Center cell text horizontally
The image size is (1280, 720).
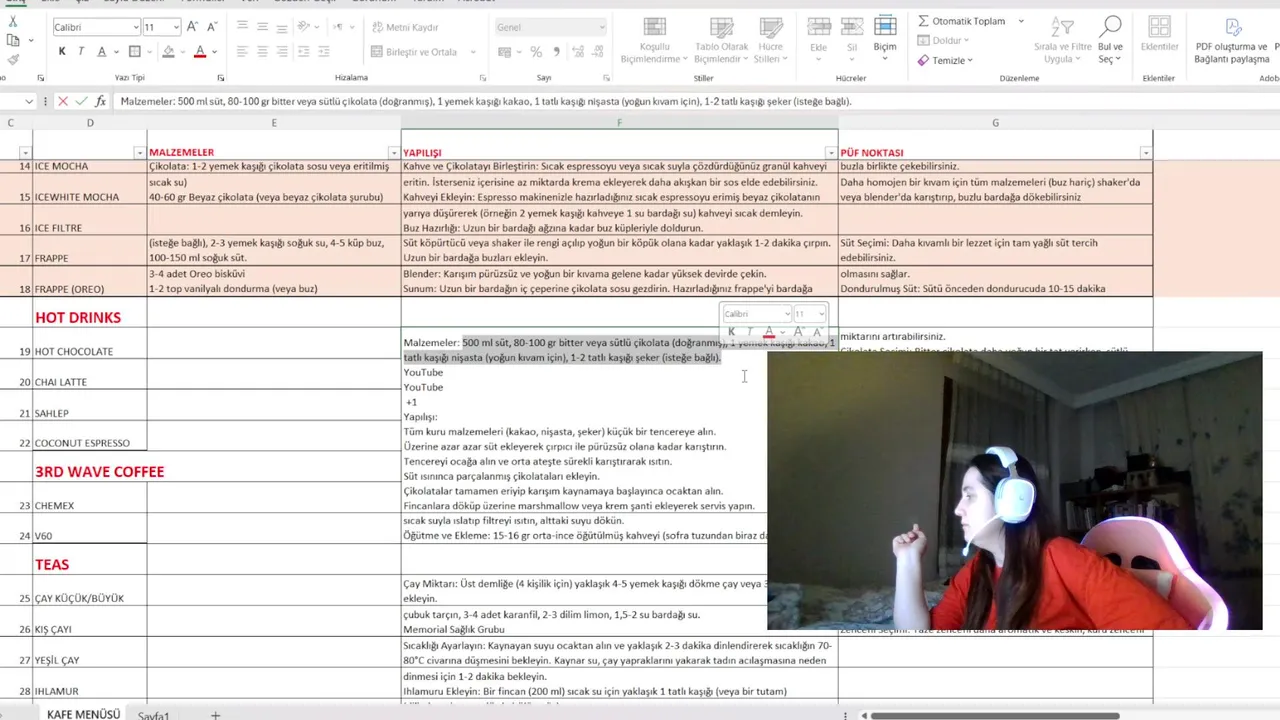click(x=262, y=52)
